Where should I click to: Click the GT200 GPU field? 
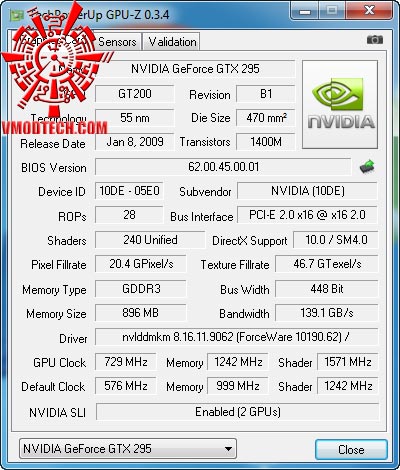pyautogui.click(x=135, y=94)
